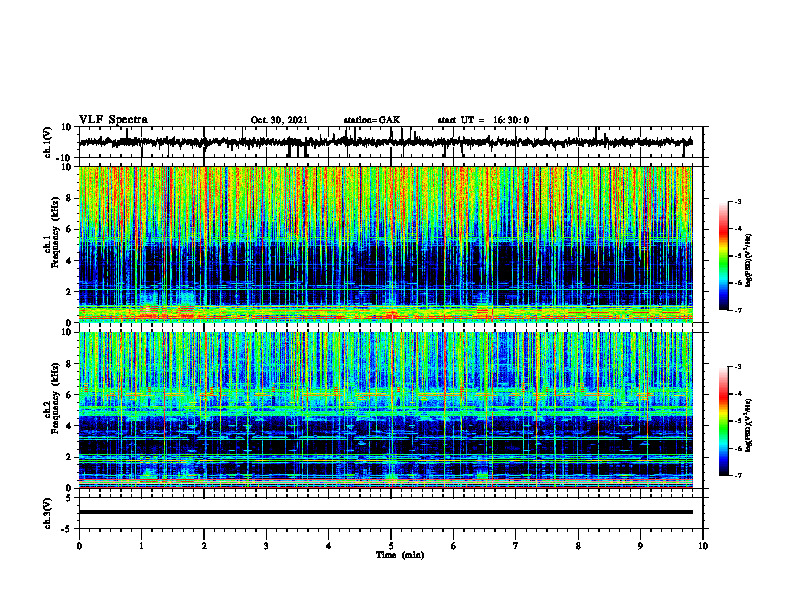This screenshot has height=612, width=792.
Task: Click time axis tick label '4'
Action: pos(329,546)
